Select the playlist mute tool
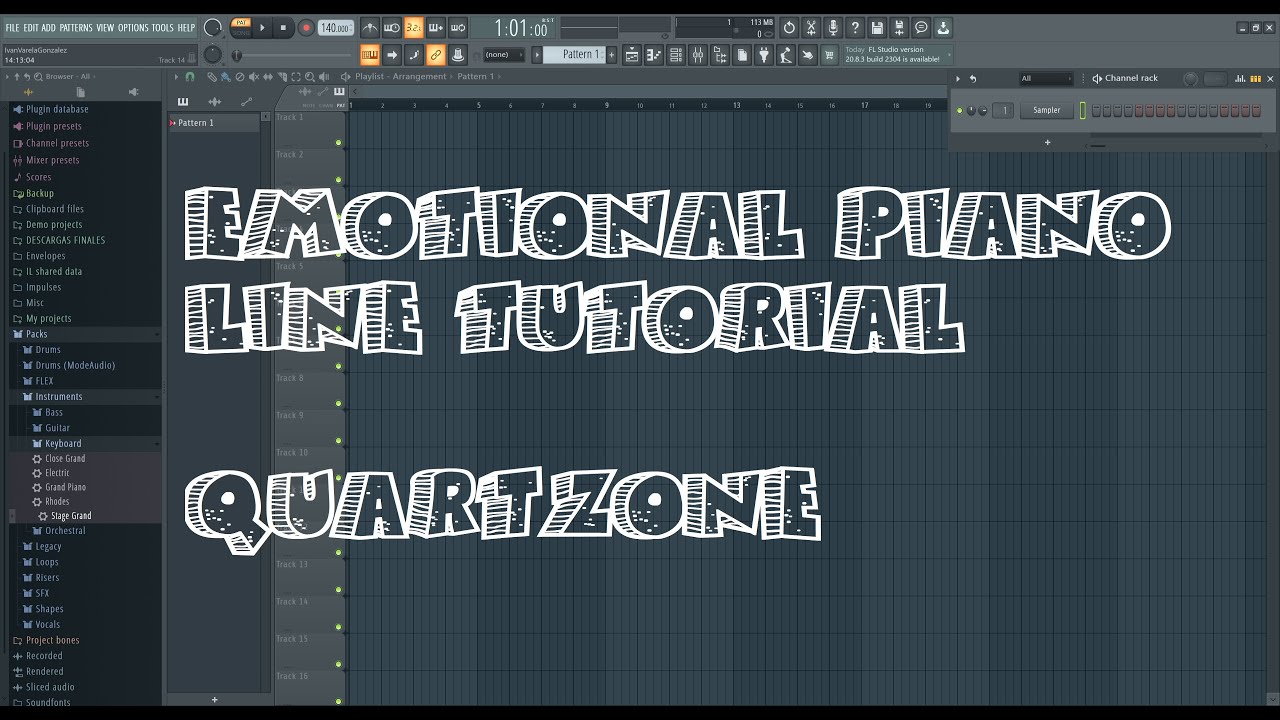1280x720 pixels. (253, 76)
